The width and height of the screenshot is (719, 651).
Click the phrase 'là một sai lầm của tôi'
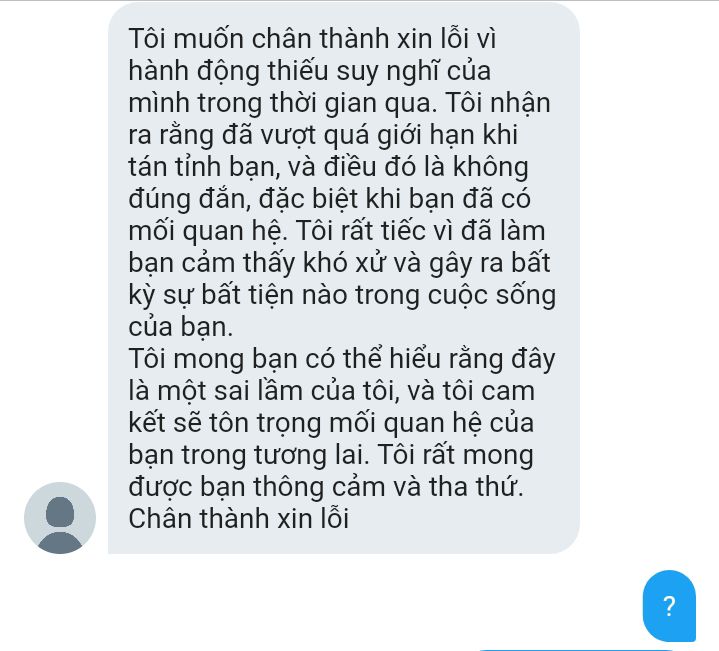pyautogui.click(x=262, y=391)
